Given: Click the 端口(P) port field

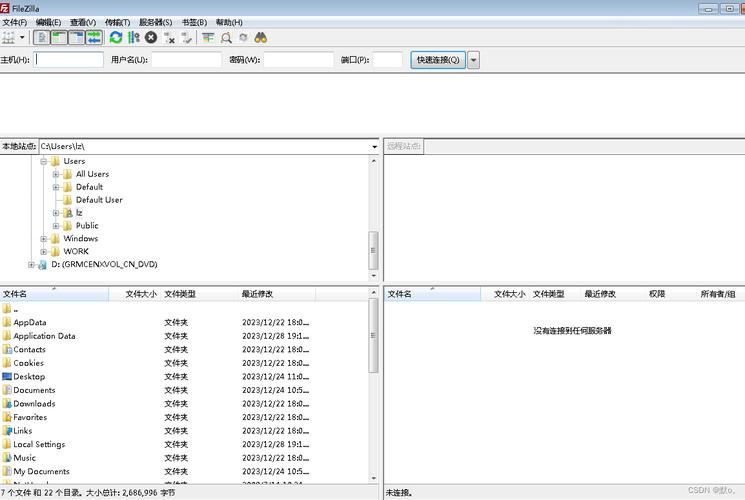Looking at the screenshot, I should pos(388,60).
